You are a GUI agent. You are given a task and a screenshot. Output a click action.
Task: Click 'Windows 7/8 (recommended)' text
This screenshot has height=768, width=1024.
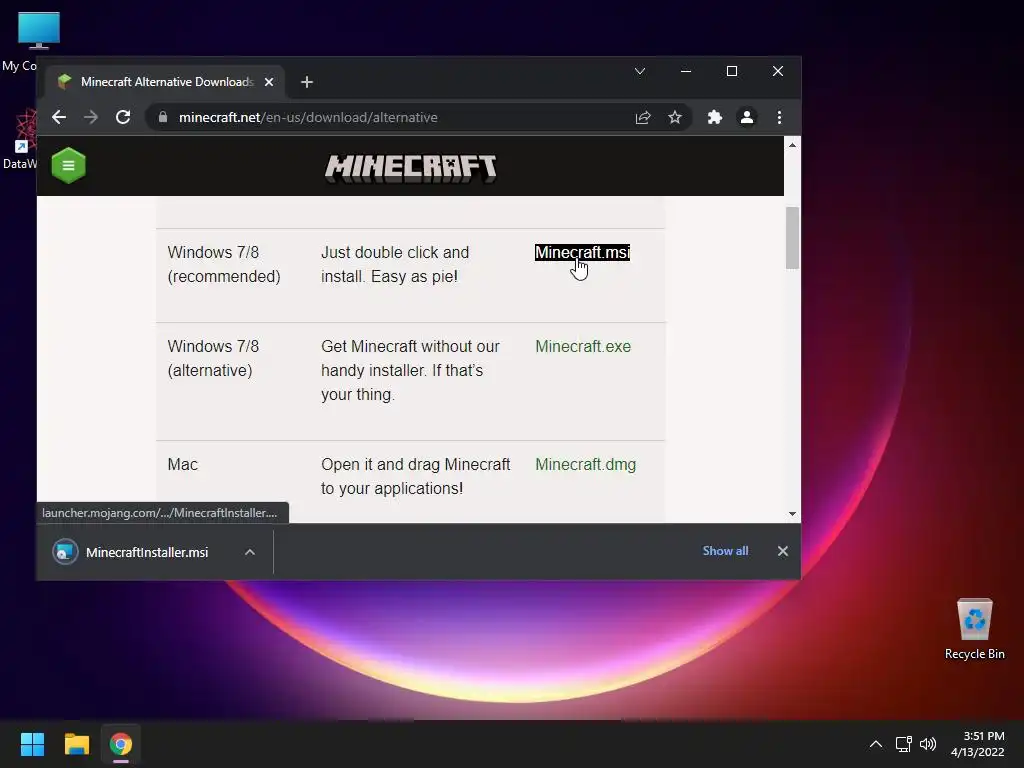(224, 264)
